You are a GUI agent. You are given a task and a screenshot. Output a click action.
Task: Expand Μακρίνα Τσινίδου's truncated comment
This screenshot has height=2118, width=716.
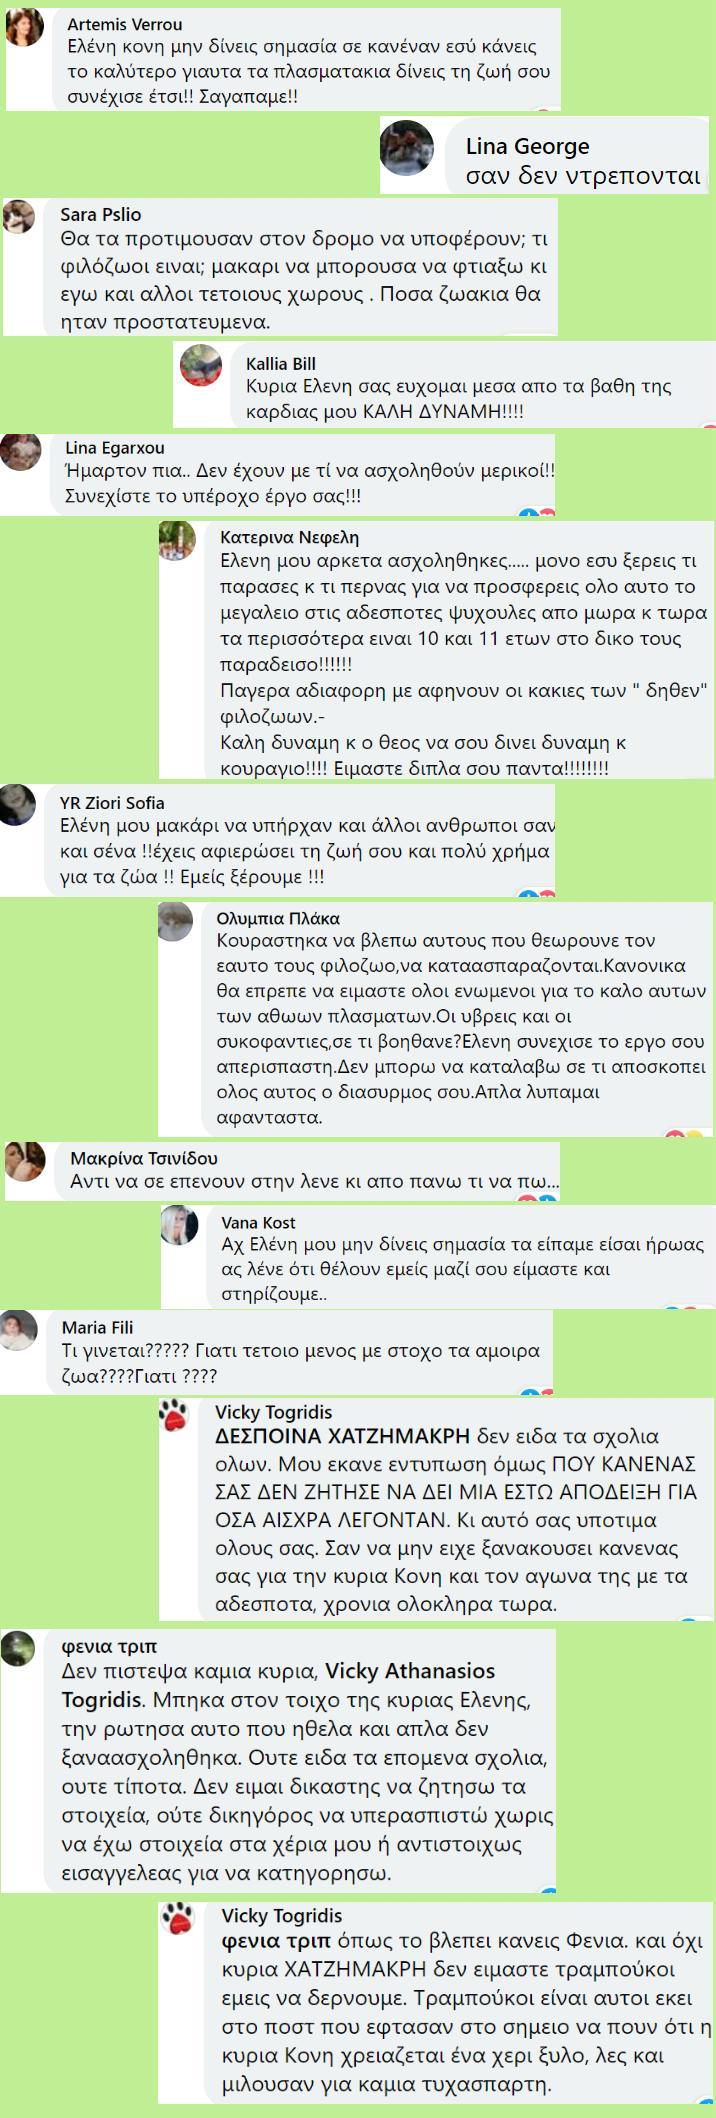[x=540, y=1181]
